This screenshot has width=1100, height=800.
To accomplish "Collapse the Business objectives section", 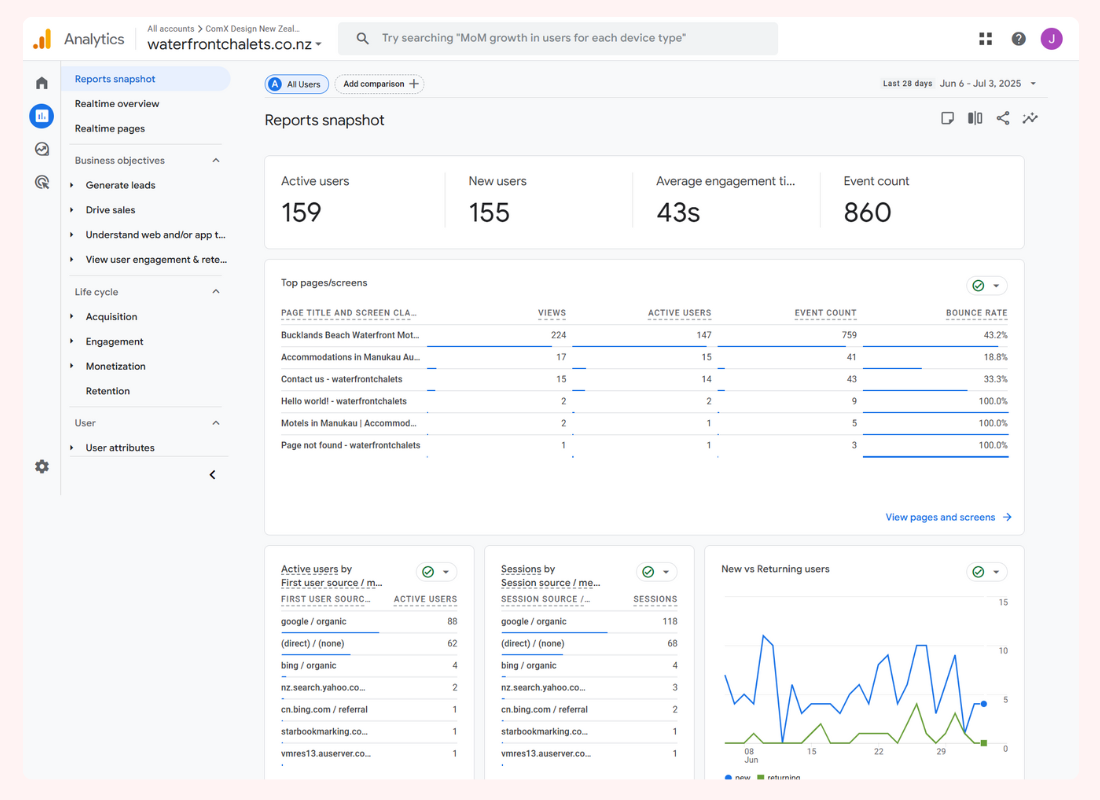I will pyautogui.click(x=216, y=161).
